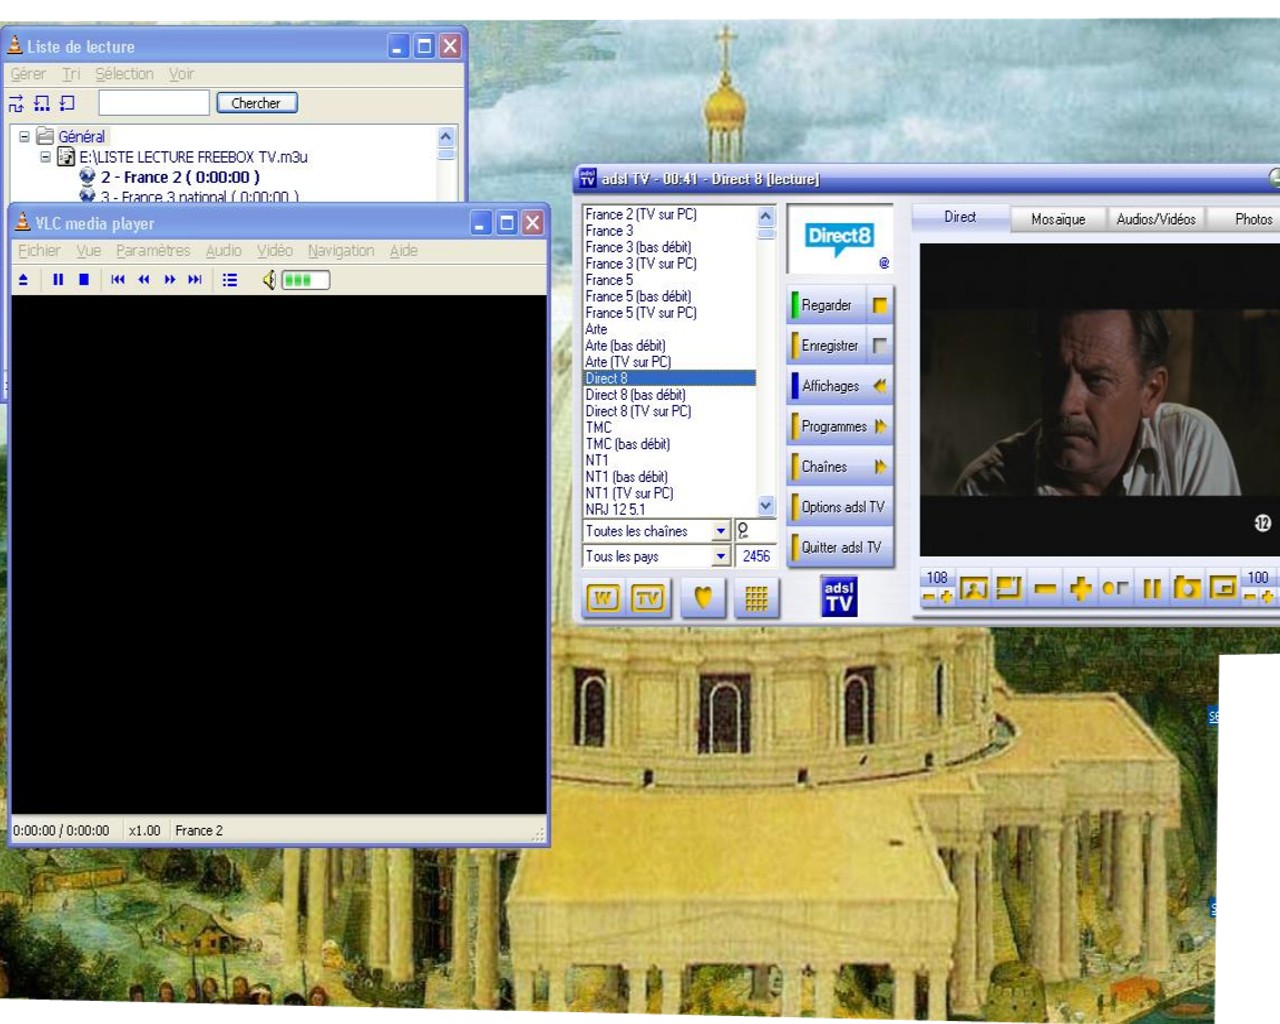The width and height of the screenshot is (1280, 1024).
Task: Pause playback in VLC media player
Action: pos(58,280)
